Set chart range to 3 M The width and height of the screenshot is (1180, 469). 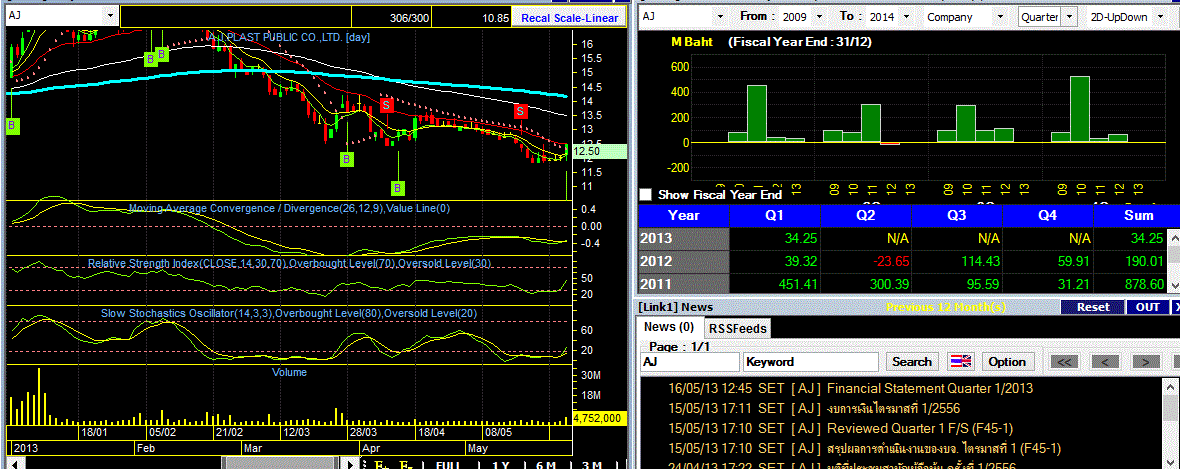click(x=592, y=464)
